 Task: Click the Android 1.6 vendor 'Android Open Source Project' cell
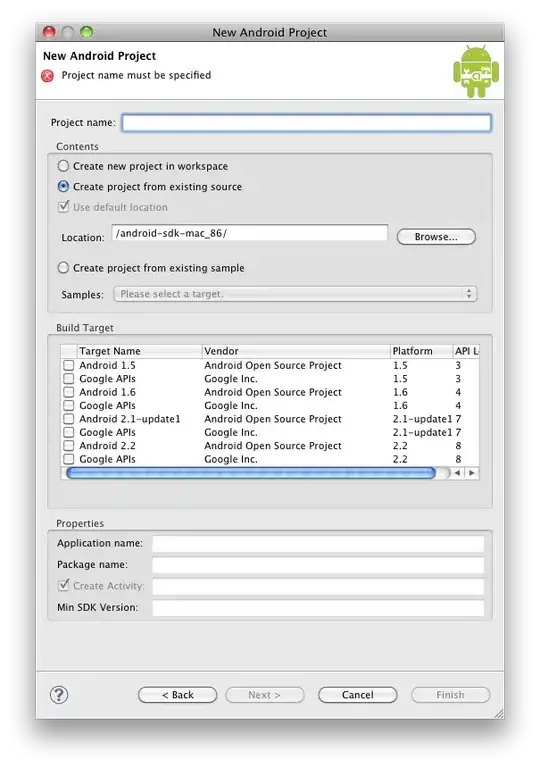[x=273, y=392]
